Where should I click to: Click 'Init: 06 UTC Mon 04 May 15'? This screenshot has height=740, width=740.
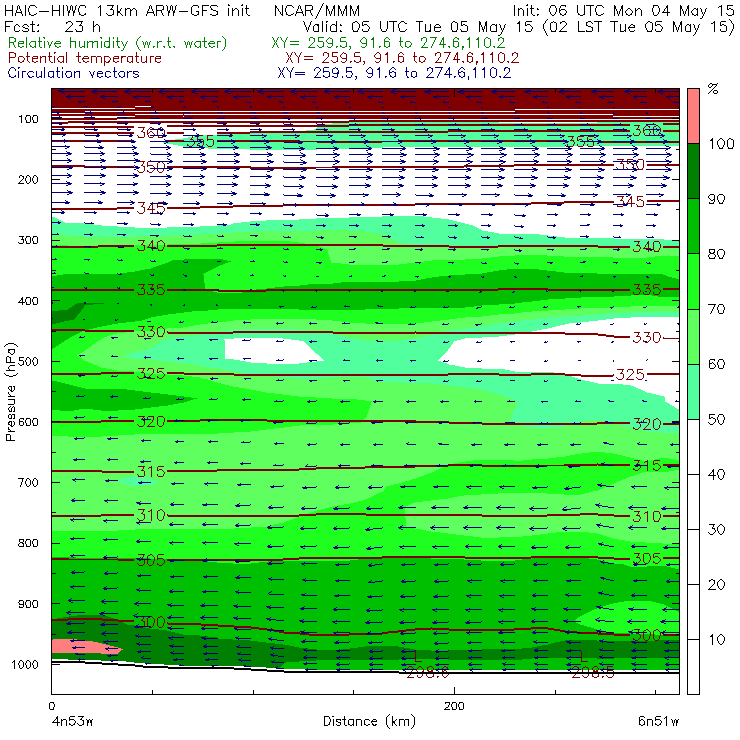[x=623, y=10]
